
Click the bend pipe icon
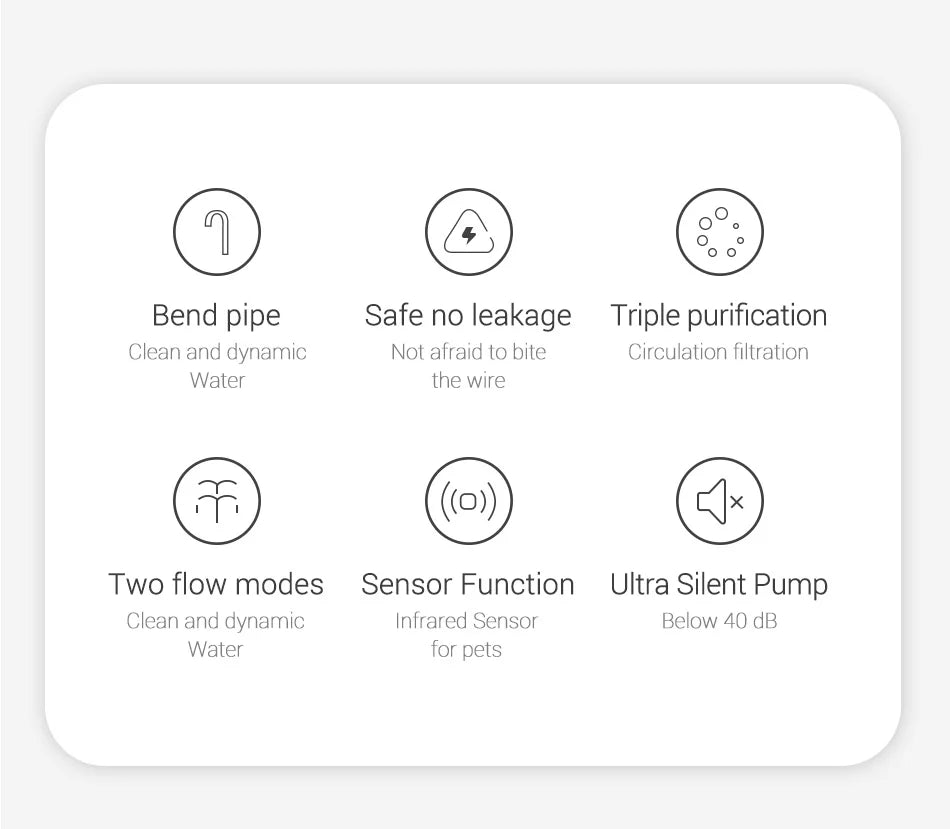pyautogui.click(x=217, y=231)
